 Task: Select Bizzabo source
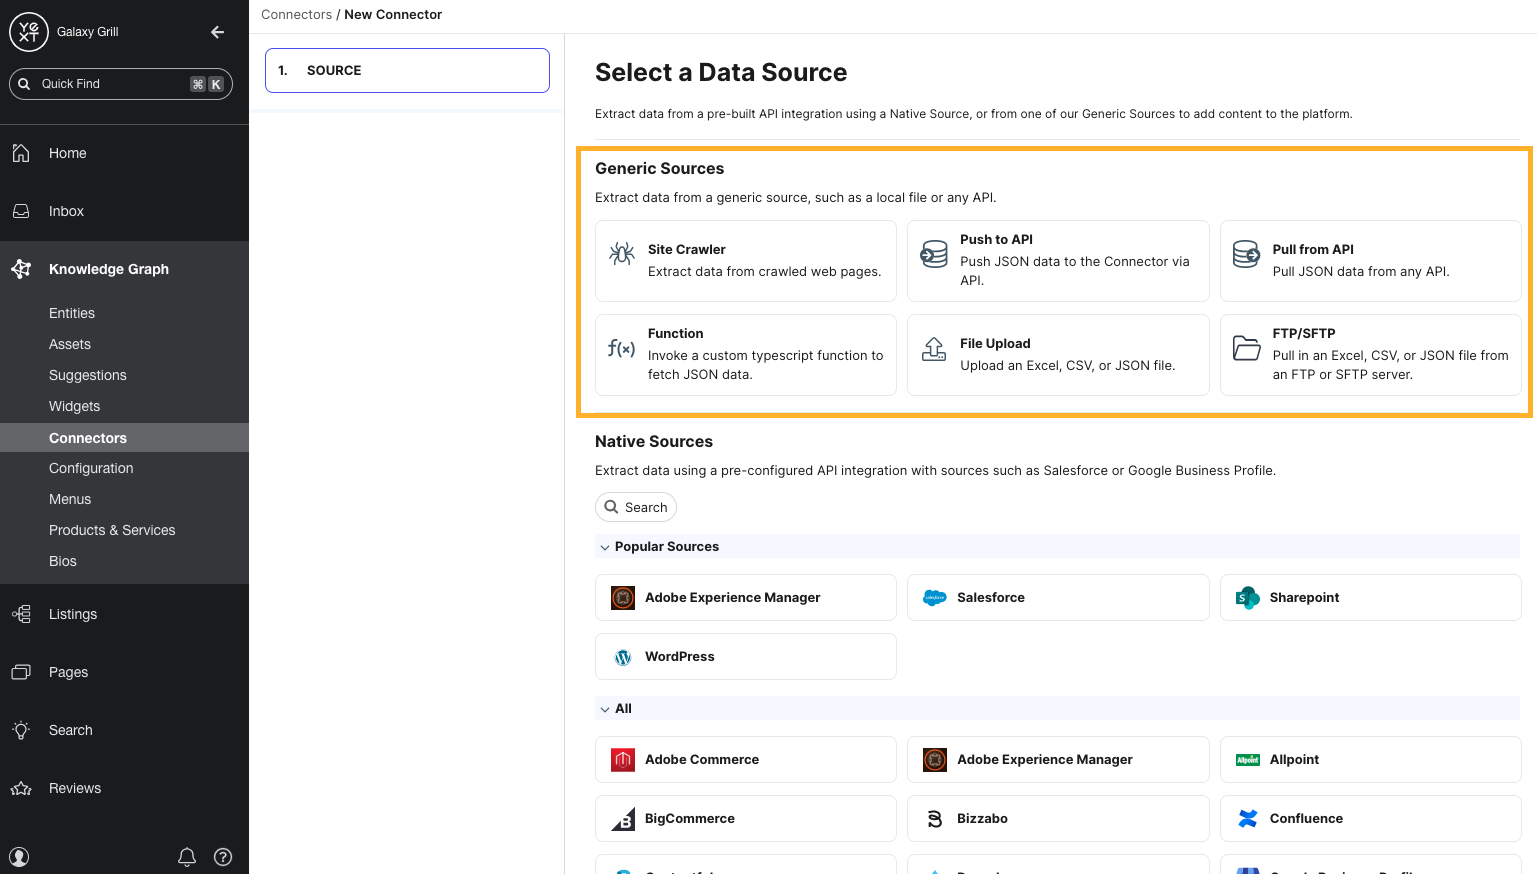[x=1058, y=819]
